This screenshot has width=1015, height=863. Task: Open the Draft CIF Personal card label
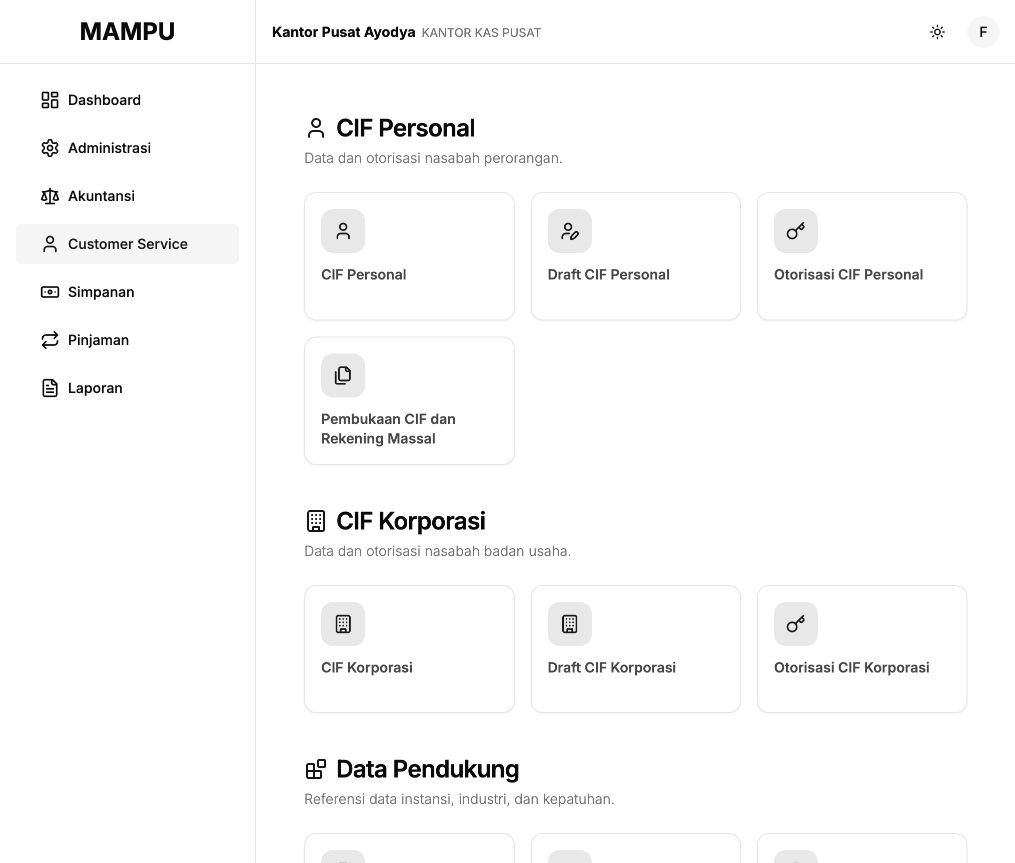(608, 275)
